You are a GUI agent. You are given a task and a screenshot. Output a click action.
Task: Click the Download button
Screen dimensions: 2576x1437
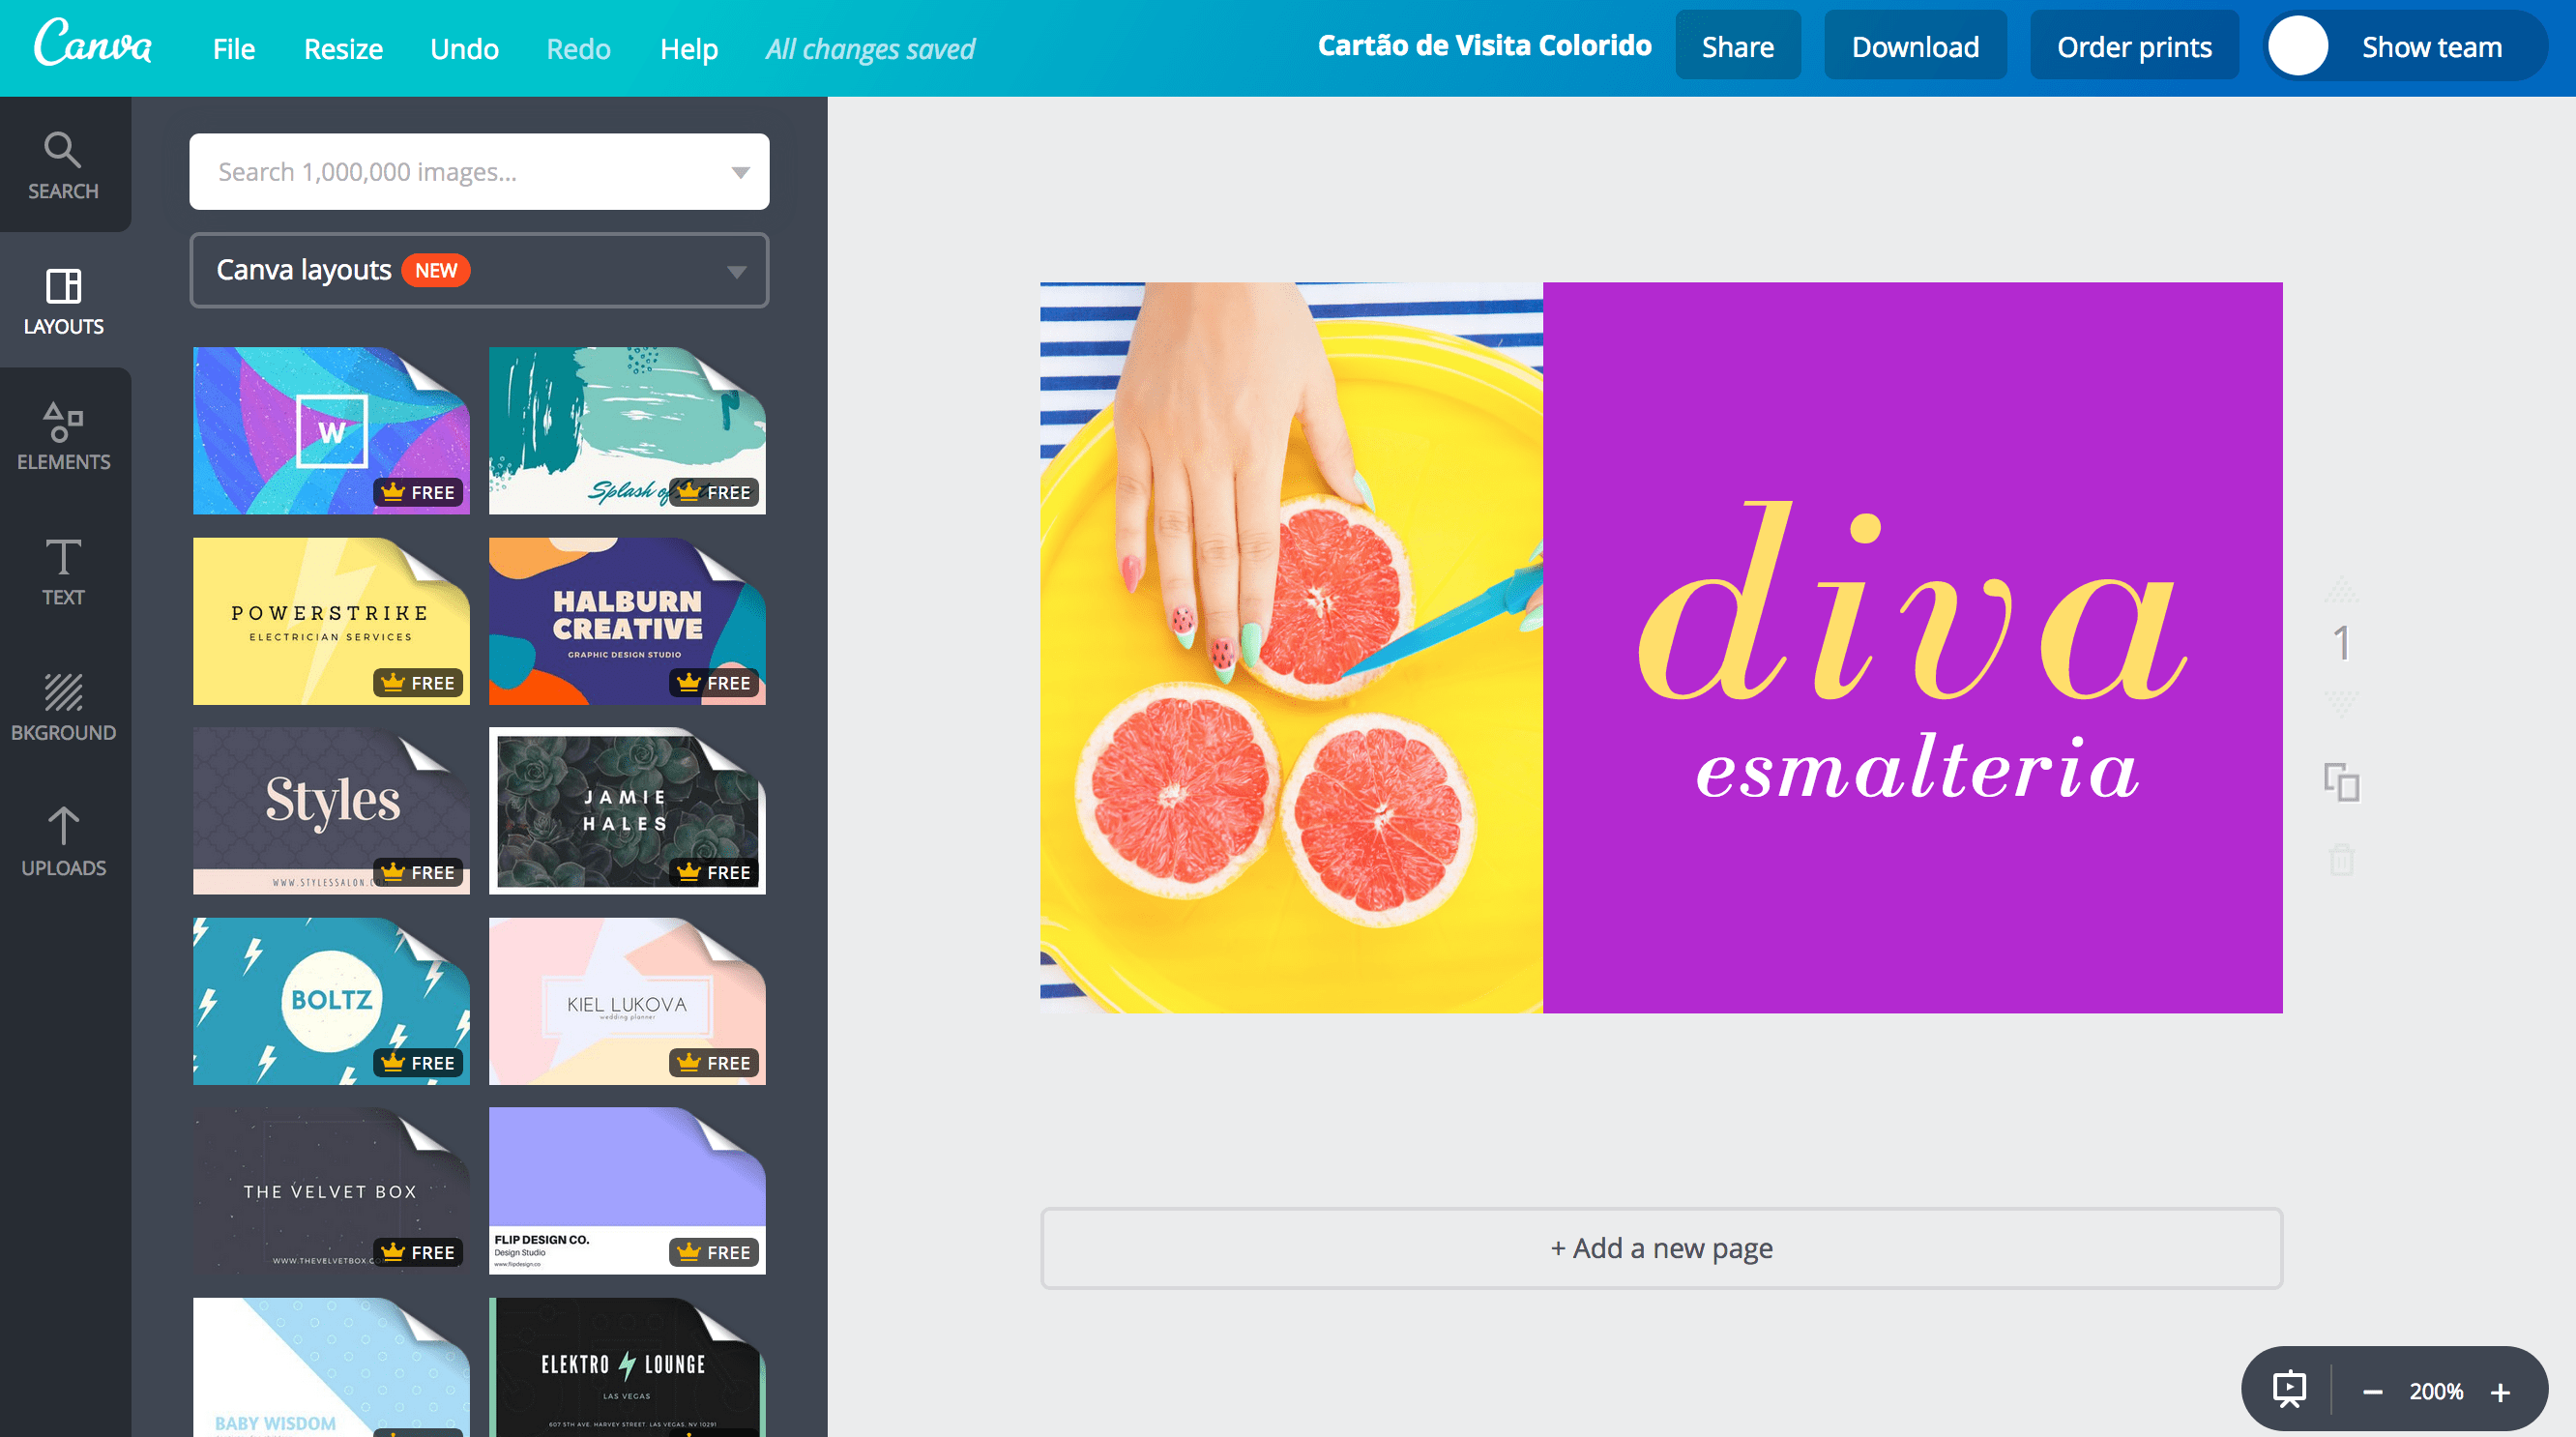point(1915,46)
